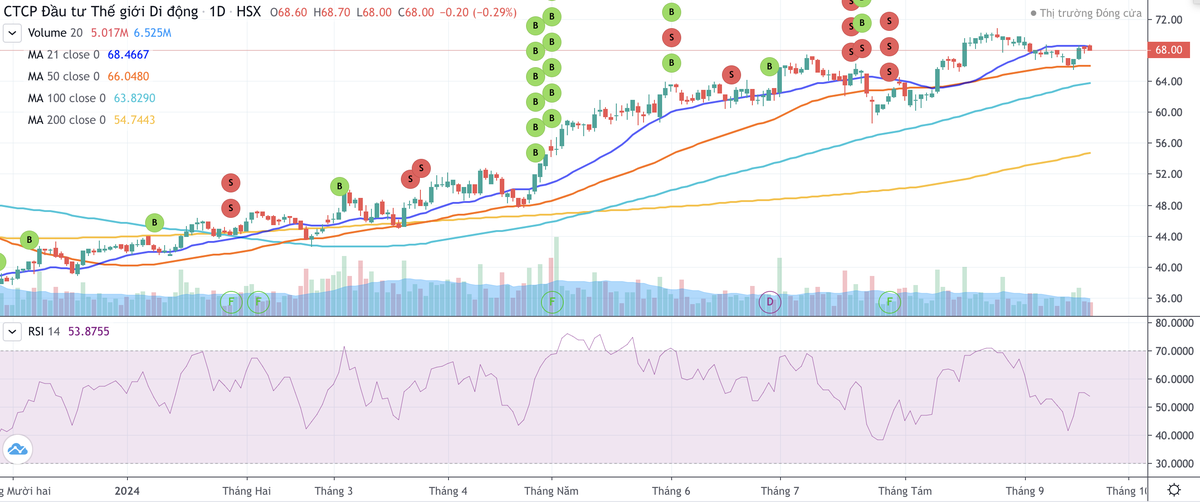Click the red 68.00 current price label
This screenshot has height=502, width=1200.
[1167, 50]
